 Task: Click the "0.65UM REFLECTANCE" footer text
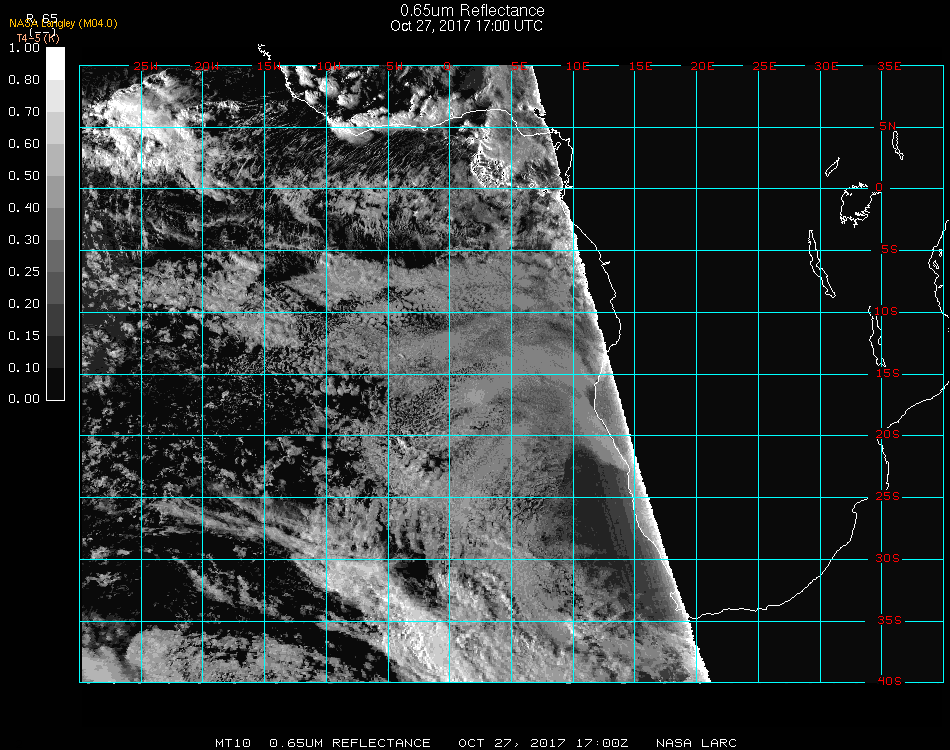[x=350, y=743]
